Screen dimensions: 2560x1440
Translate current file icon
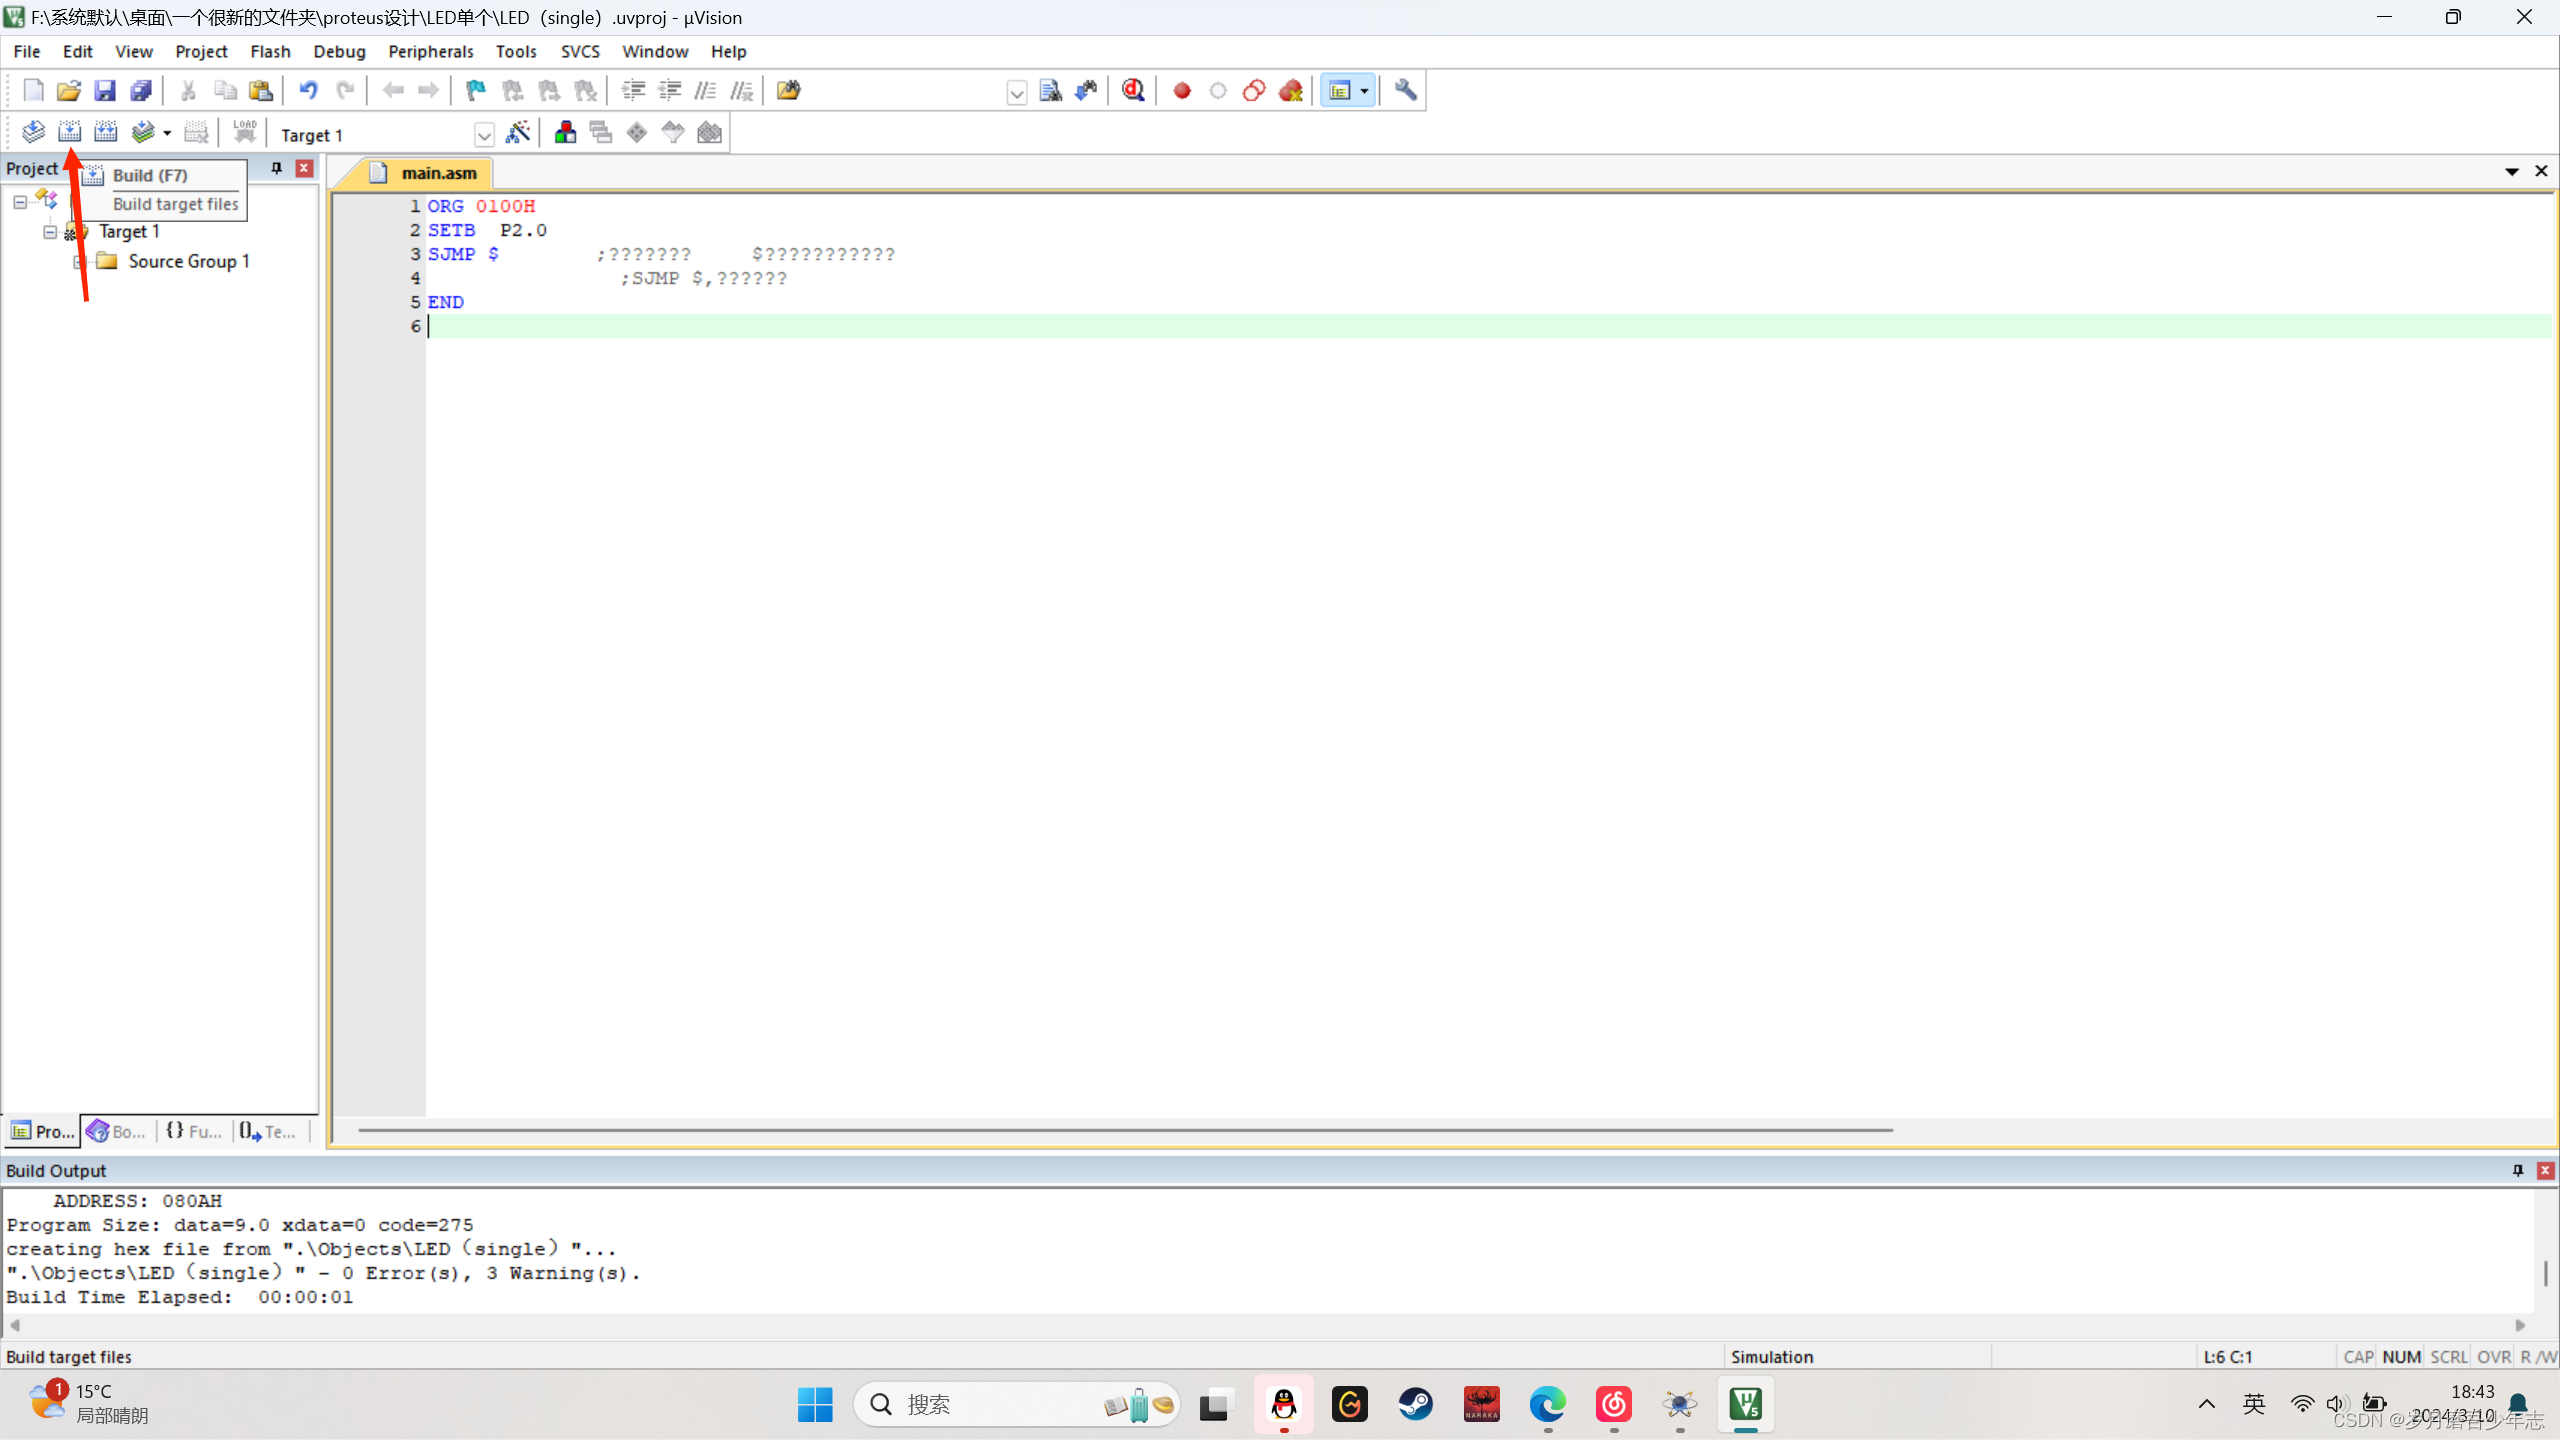click(33, 132)
